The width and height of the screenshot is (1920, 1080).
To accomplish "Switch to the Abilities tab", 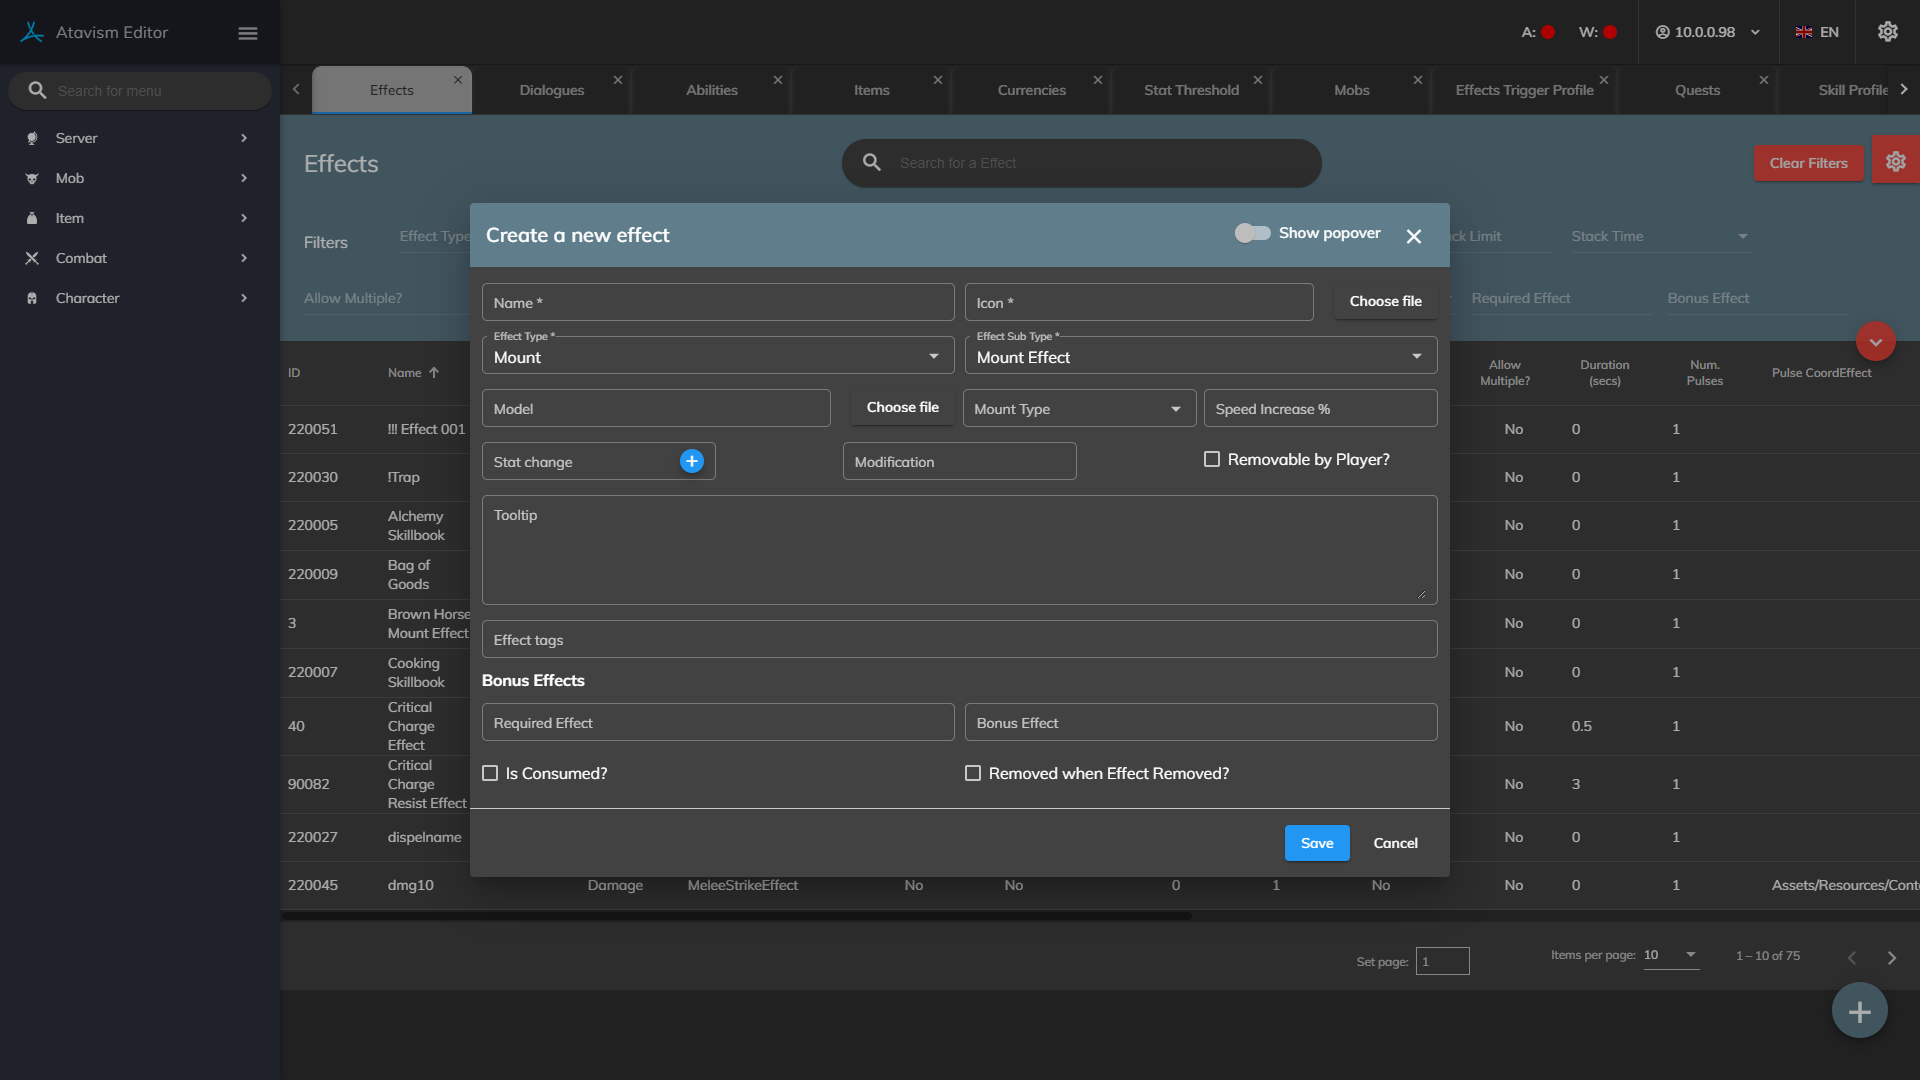I will pyautogui.click(x=711, y=90).
